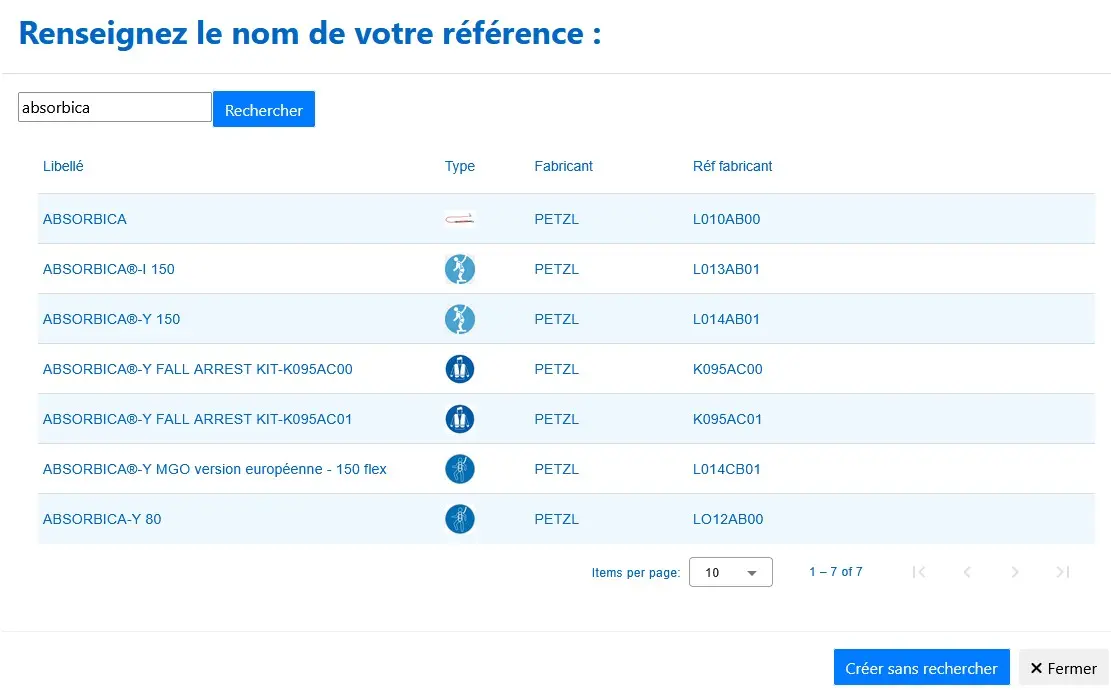Click the last page pagination arrow
Image resolution: width=1111 pixels, height=691 pixels.
(x=1063, y=571)
